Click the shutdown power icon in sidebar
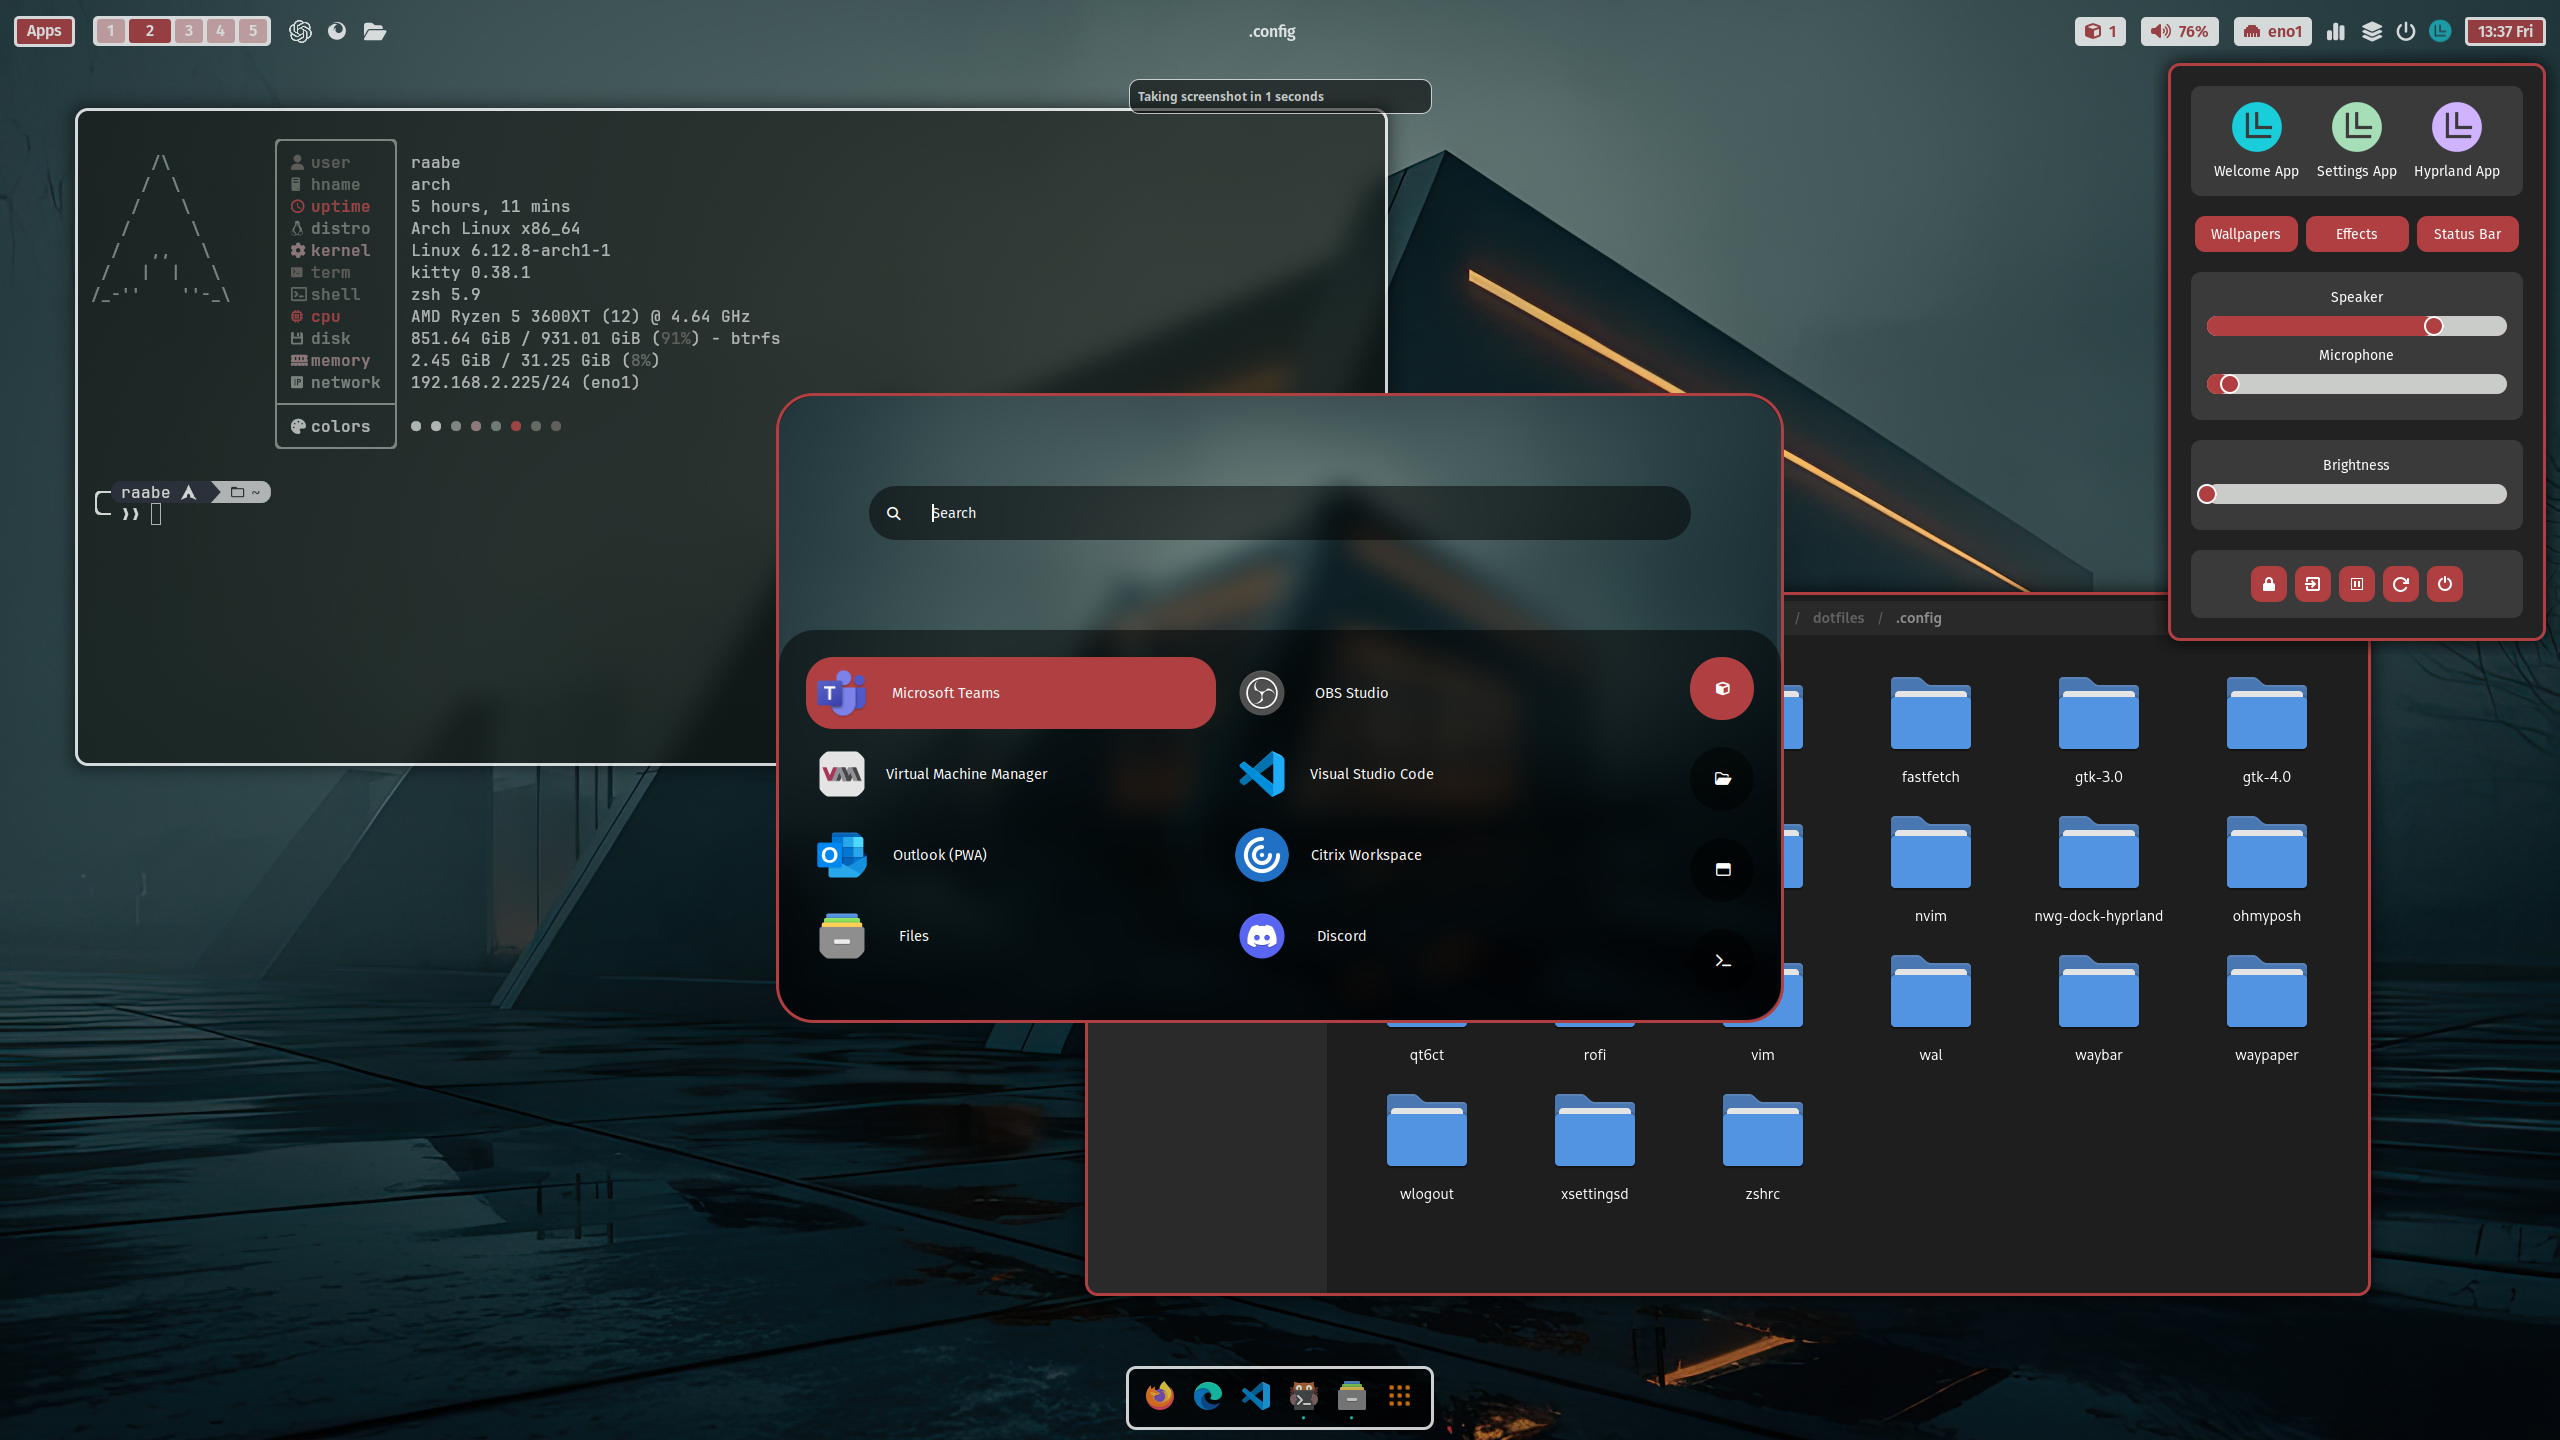This screenshot has height=1440, width=2560. [x=2444, y=584]
